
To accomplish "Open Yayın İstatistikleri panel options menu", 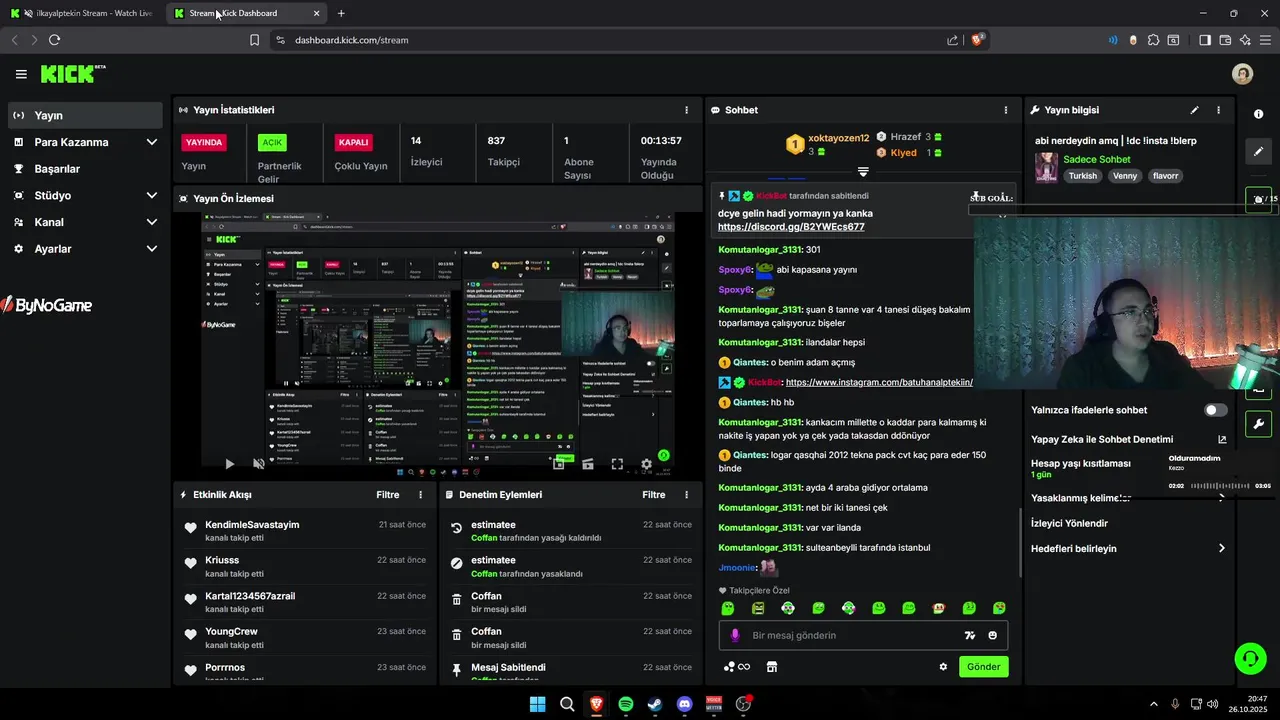I will tap(686, 110).
